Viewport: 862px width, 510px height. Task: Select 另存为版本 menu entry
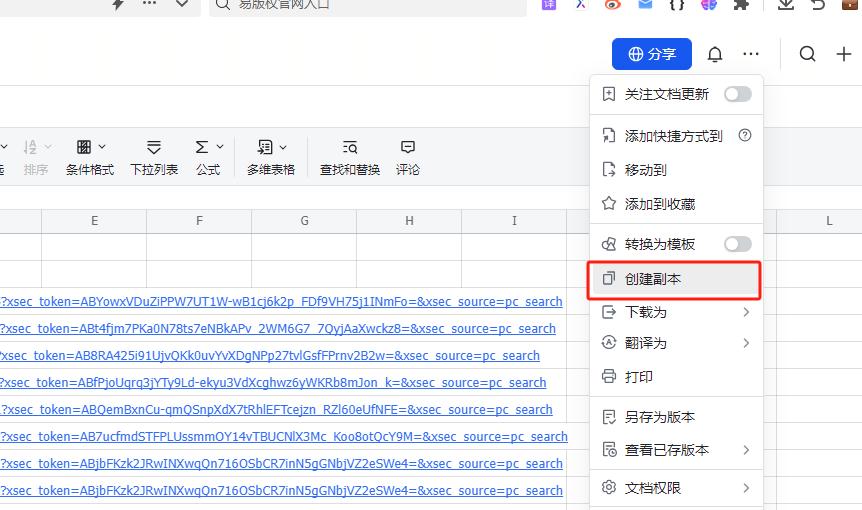[x=676, y=417]
